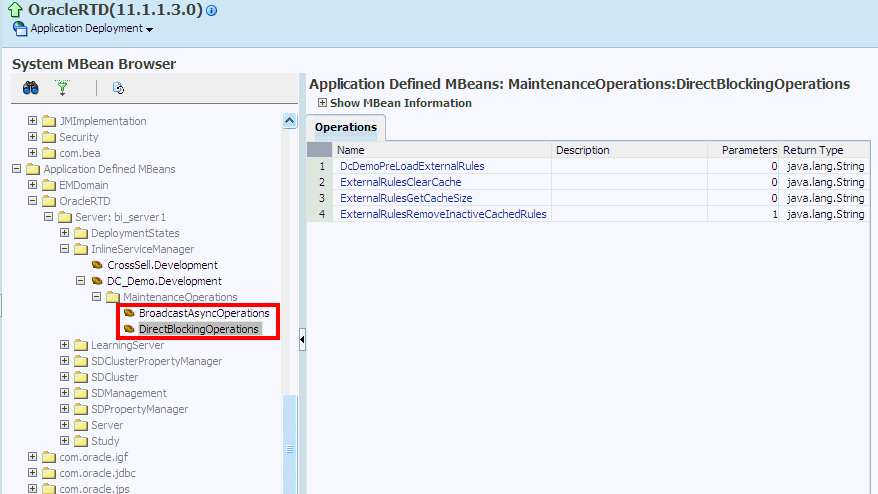This screenshot has height=494, width=878.
Task: Sort by the Return Type column header
Action: tap(824, 150)
